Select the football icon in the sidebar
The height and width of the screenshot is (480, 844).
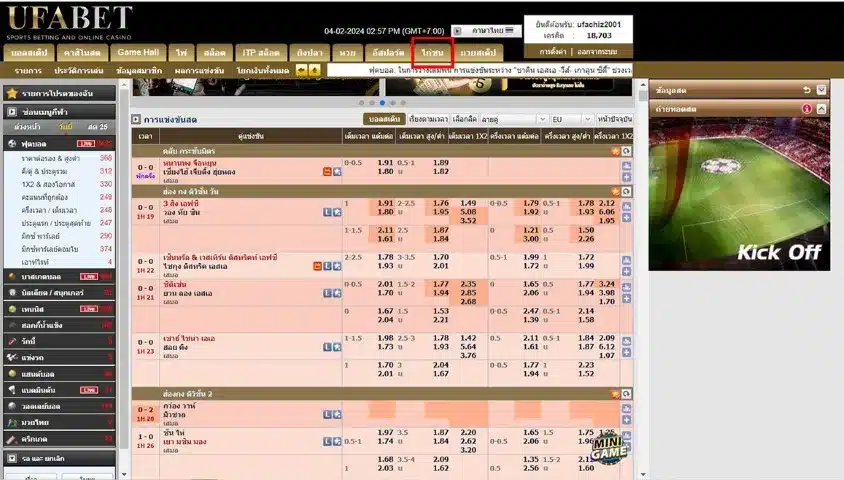(x=12, y=144)
